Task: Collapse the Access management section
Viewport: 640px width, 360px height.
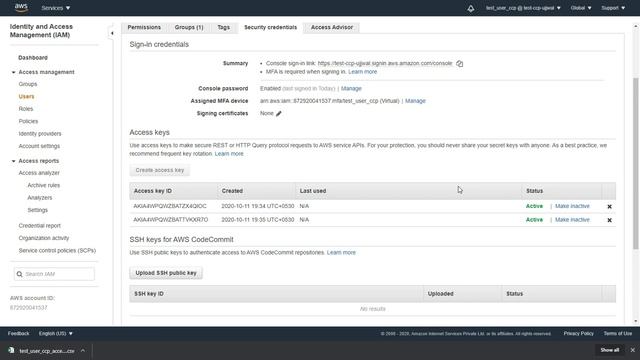Action: tap(13, 72)
